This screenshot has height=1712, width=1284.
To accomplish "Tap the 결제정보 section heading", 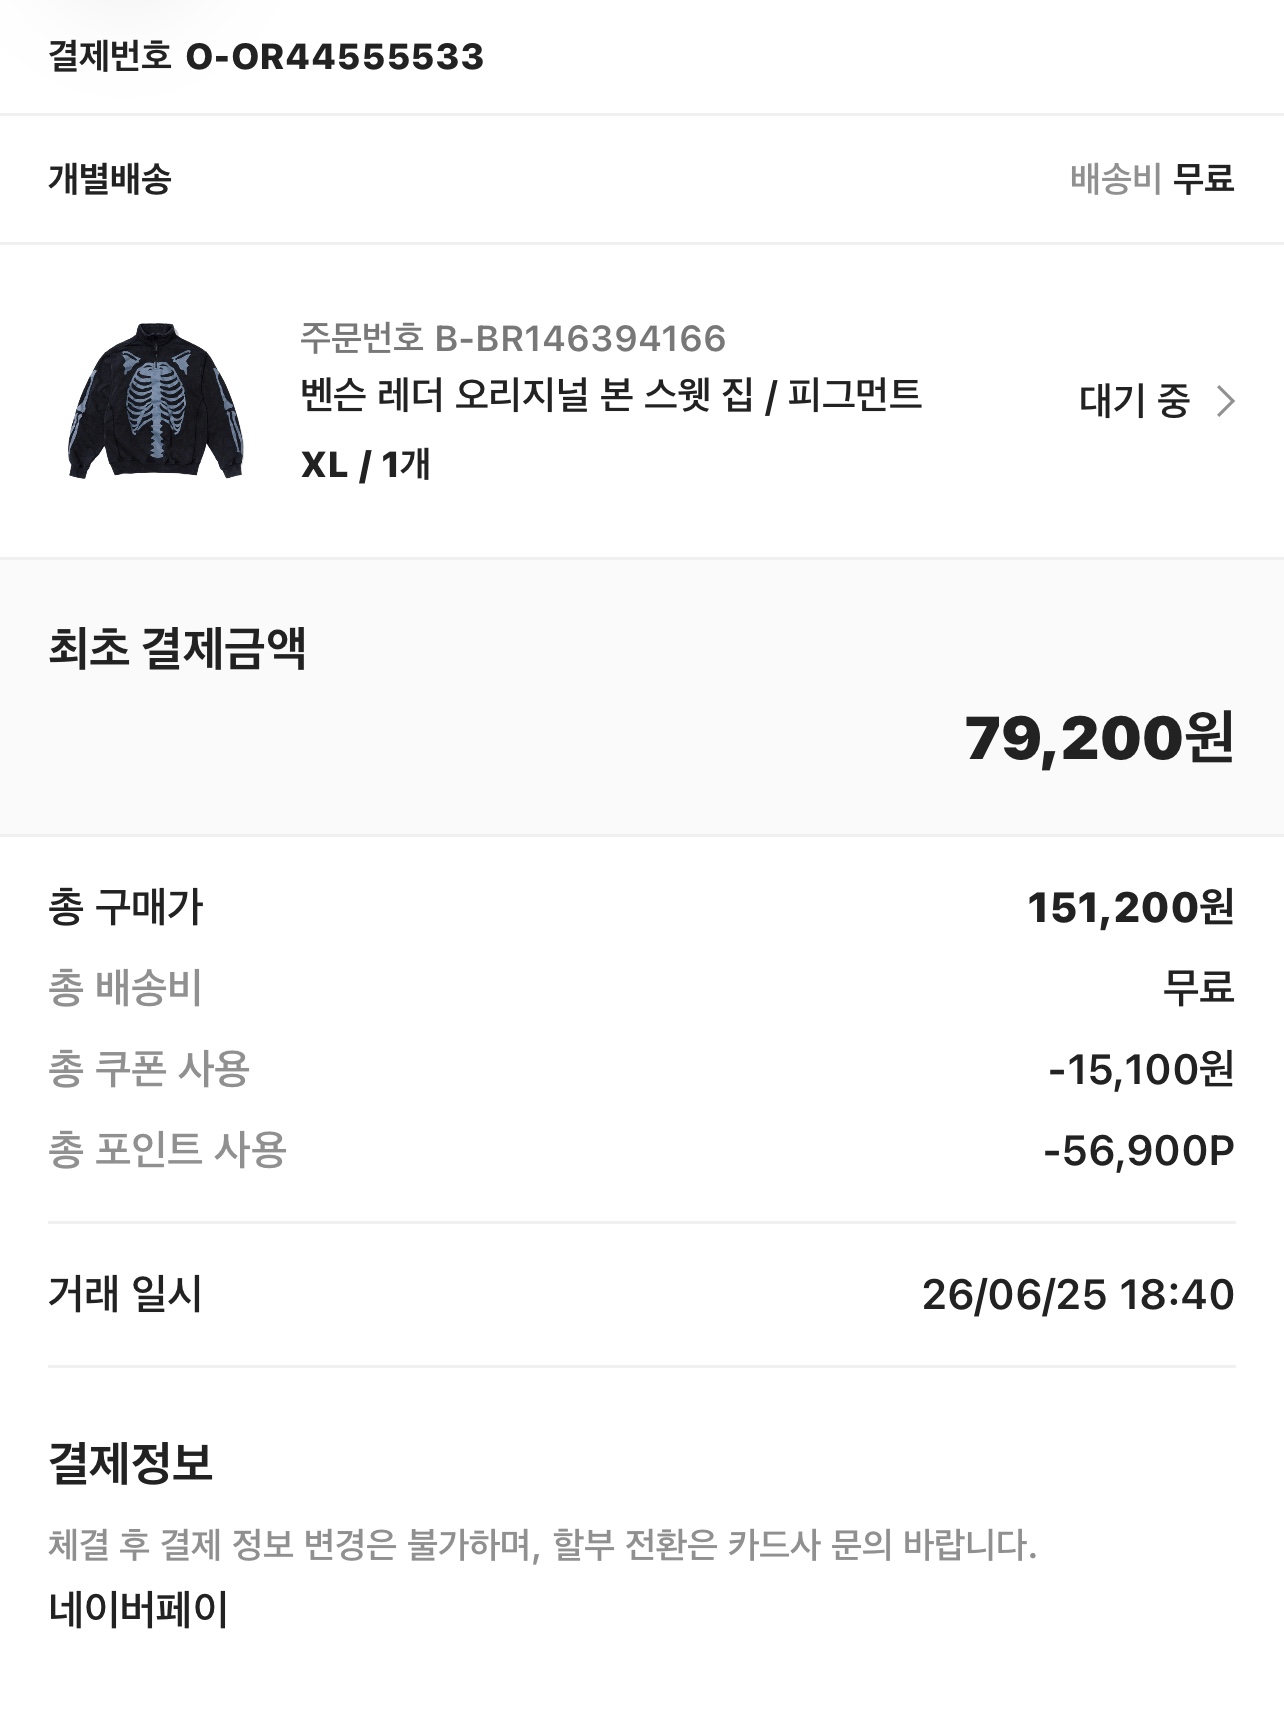I will click(x=131, y=1463).
